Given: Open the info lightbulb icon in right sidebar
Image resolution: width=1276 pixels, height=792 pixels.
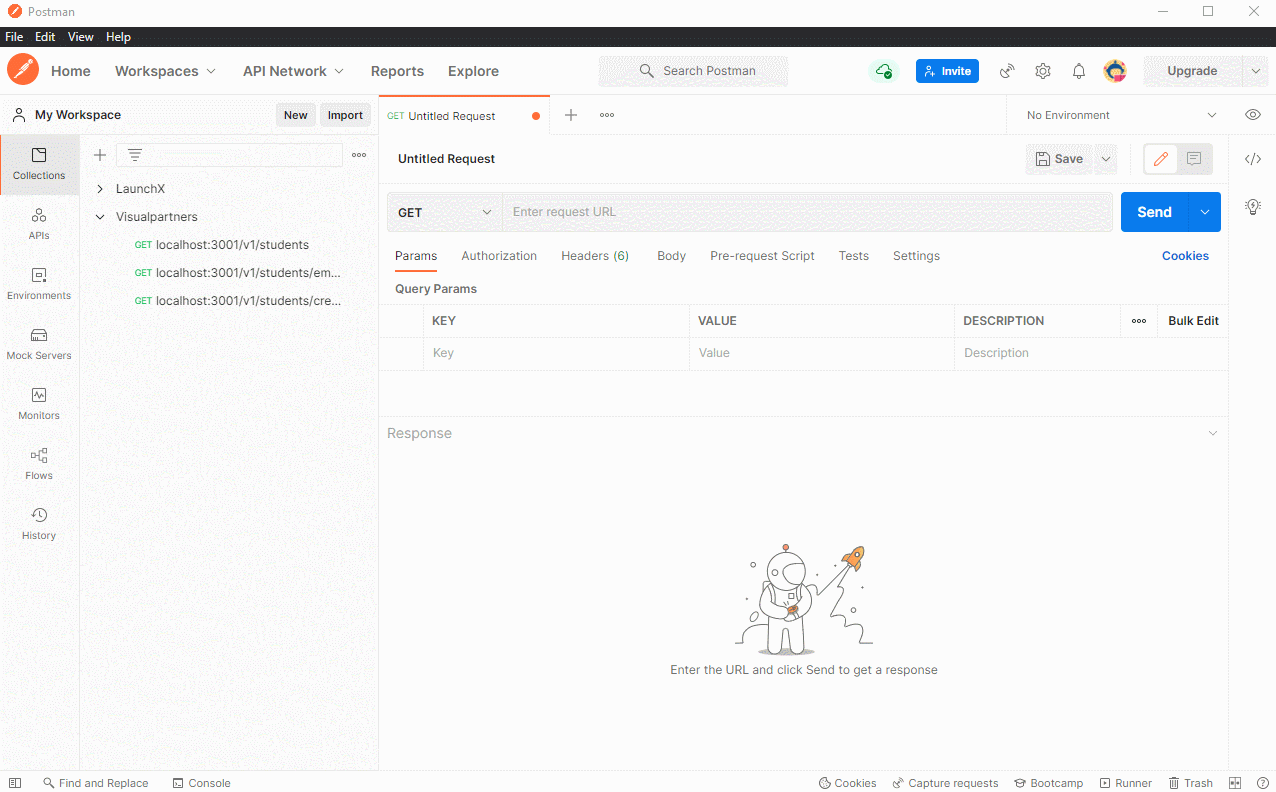Looking at the screenshot, I should [x=1253, y=207].
